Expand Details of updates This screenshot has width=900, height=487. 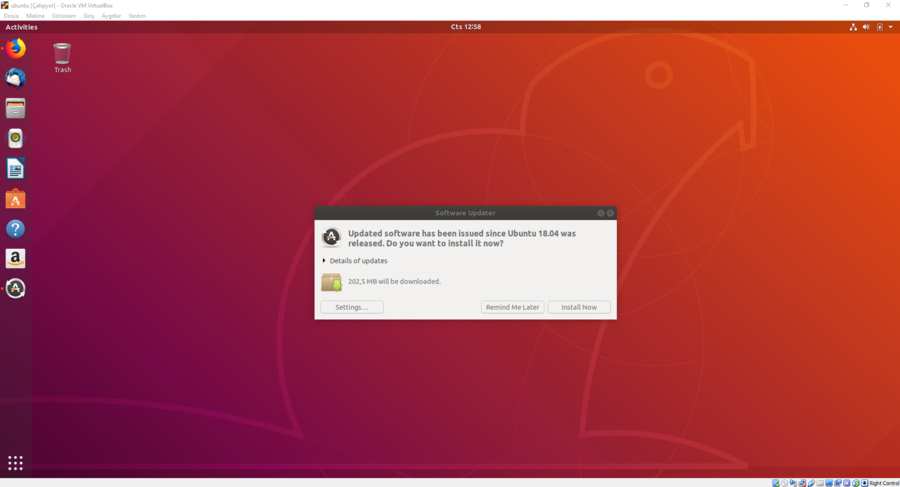(355, 261)
